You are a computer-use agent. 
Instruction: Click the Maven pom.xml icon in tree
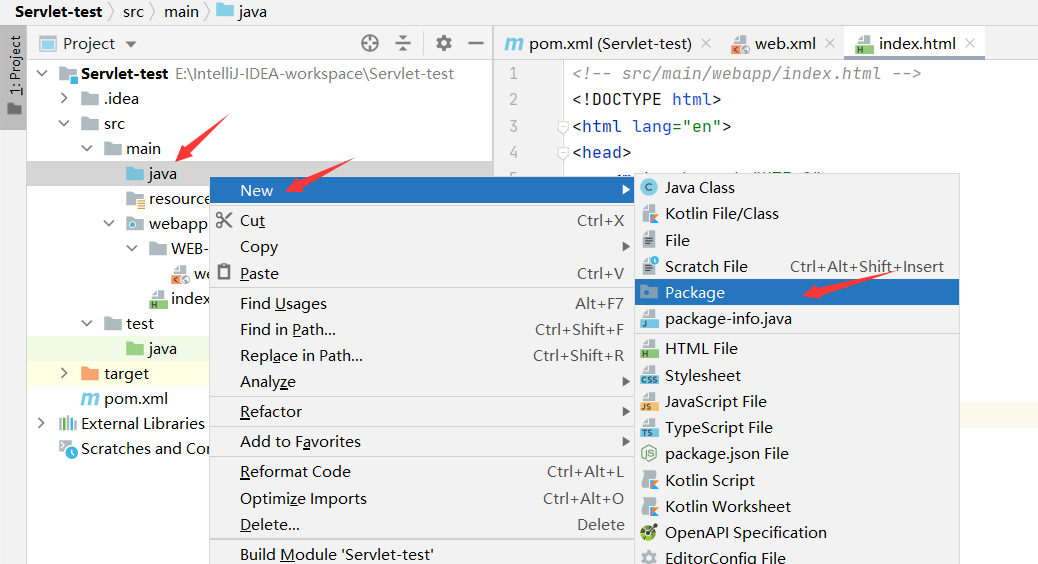point(89,399)
